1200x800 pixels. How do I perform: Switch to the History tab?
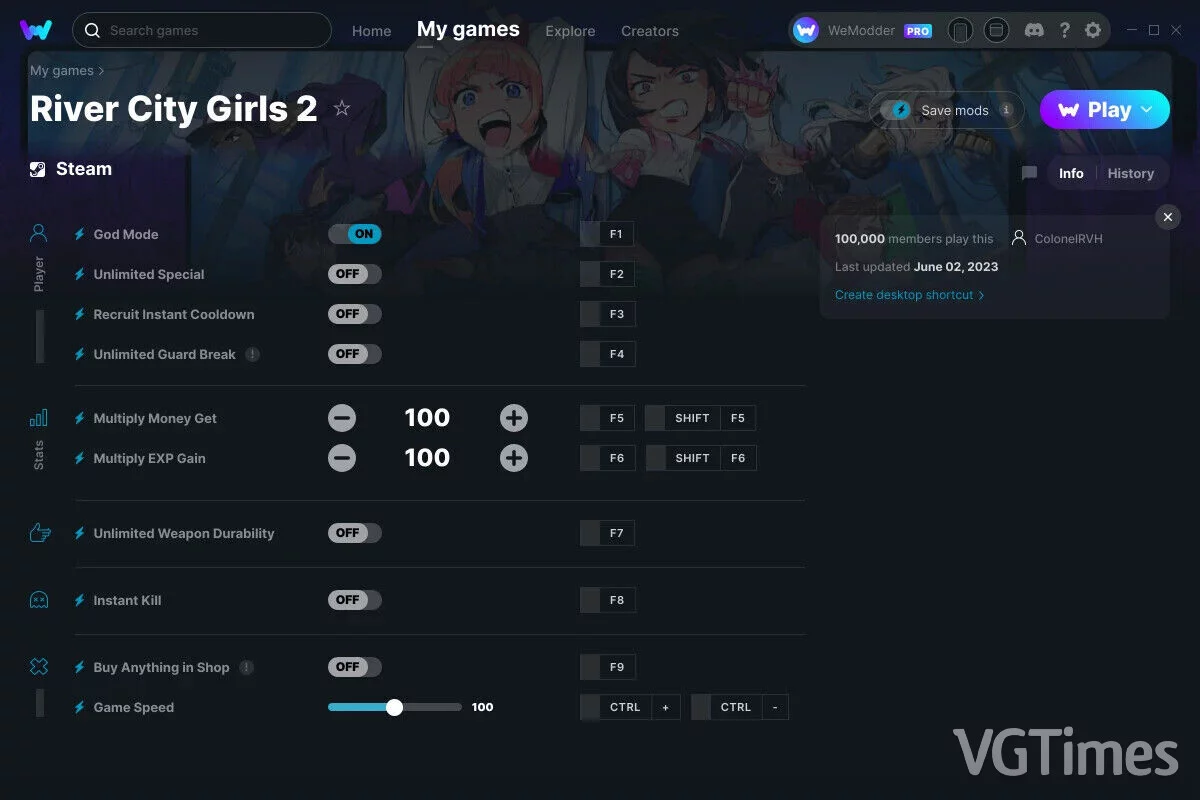(x=1131, y=173)
